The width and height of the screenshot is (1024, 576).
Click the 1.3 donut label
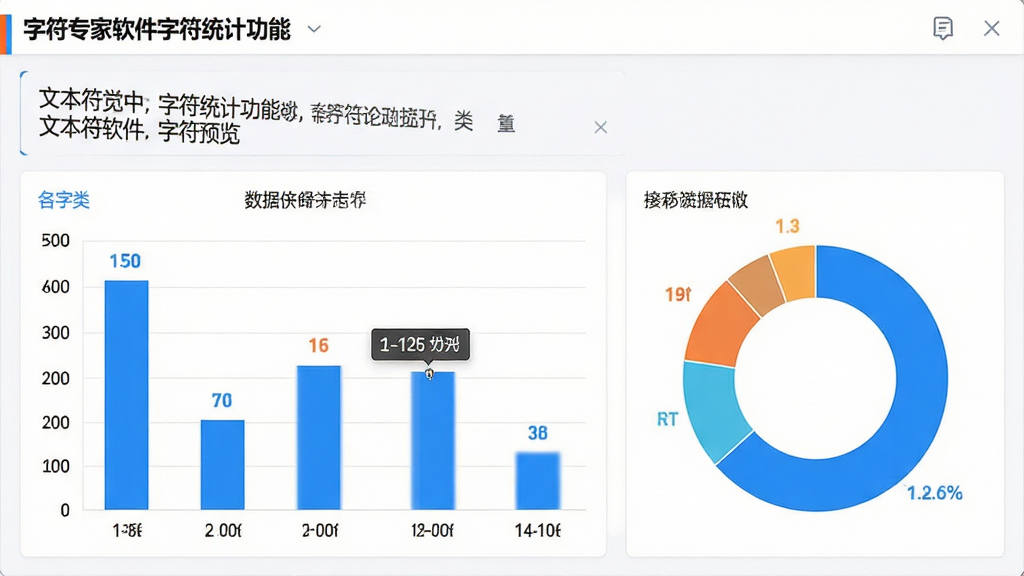pyautogui.click(x=787, y=226)
